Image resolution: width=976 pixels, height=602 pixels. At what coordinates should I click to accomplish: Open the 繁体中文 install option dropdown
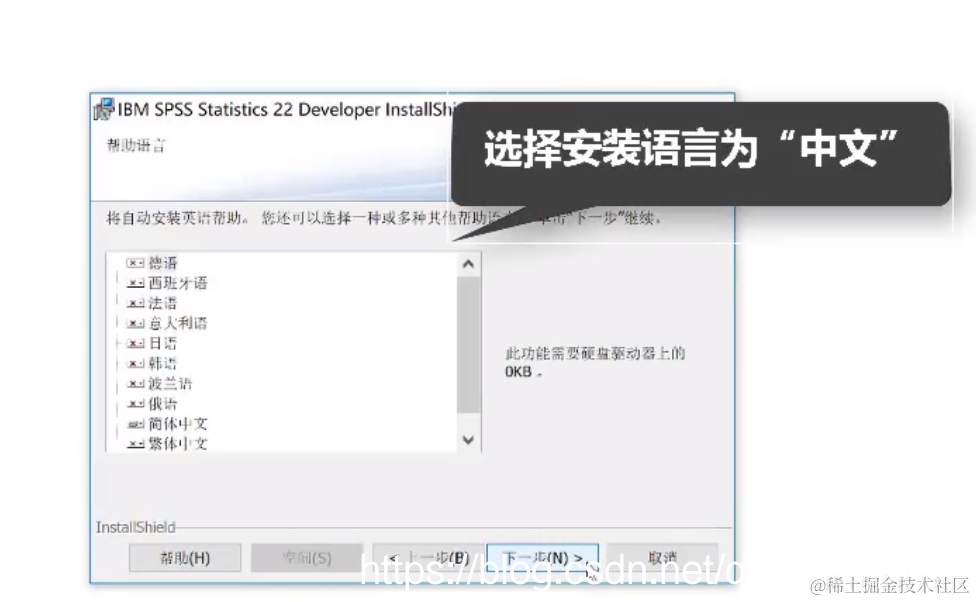point(134,443)
